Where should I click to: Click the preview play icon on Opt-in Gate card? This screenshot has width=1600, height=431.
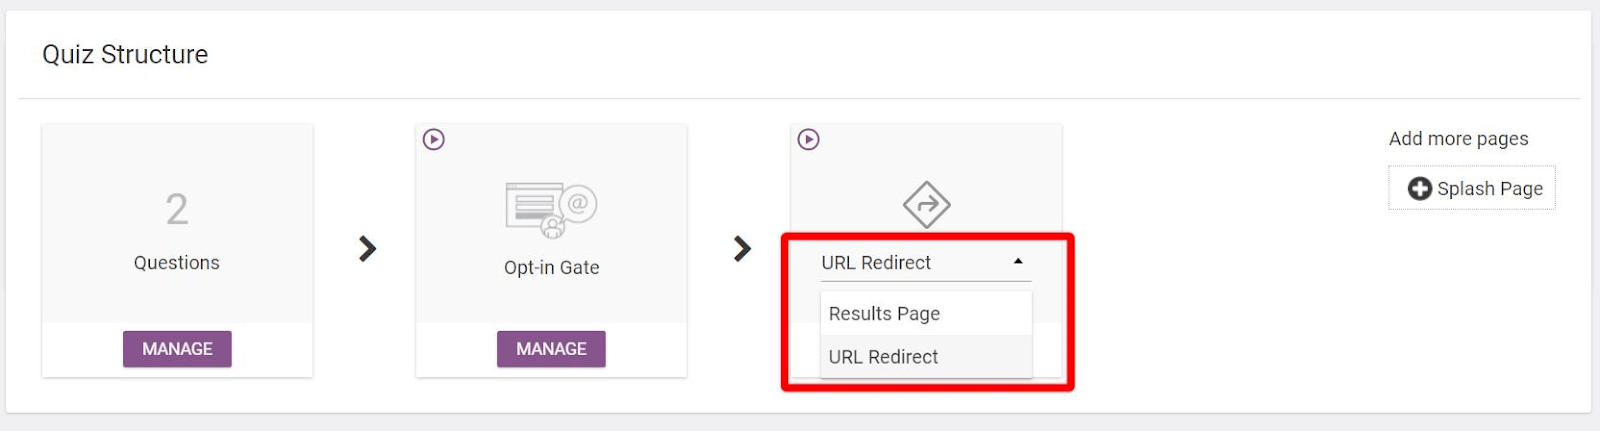click(433, 139)
